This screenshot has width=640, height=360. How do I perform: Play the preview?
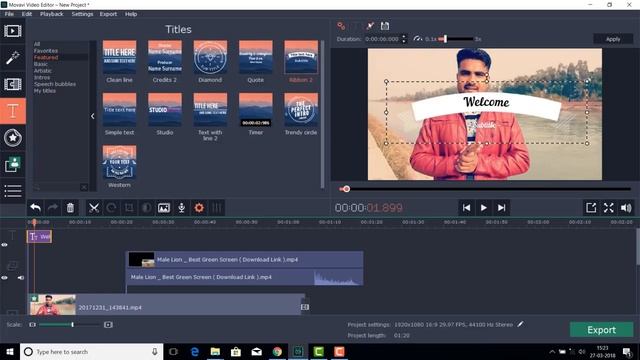click(x=484, y=208)
